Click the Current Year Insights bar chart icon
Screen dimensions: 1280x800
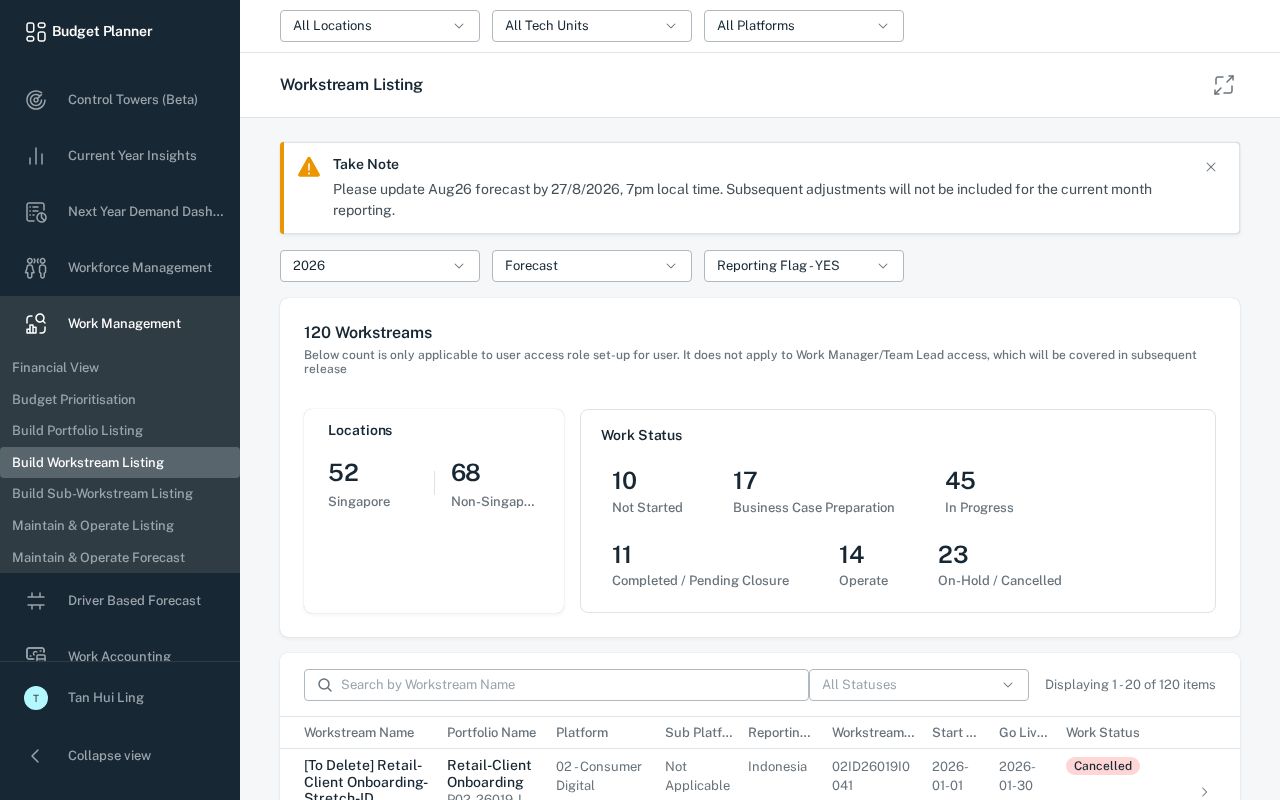tap(36, 156)
